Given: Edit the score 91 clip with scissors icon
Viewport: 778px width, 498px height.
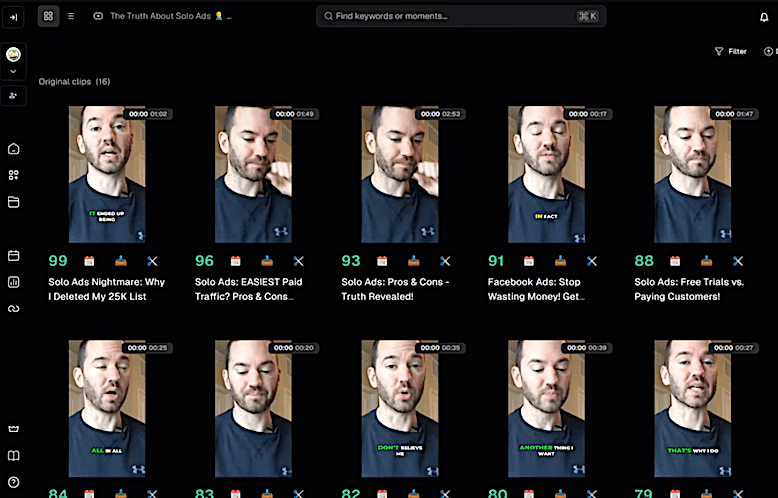Looking at the screenshot, I should 592,261.
